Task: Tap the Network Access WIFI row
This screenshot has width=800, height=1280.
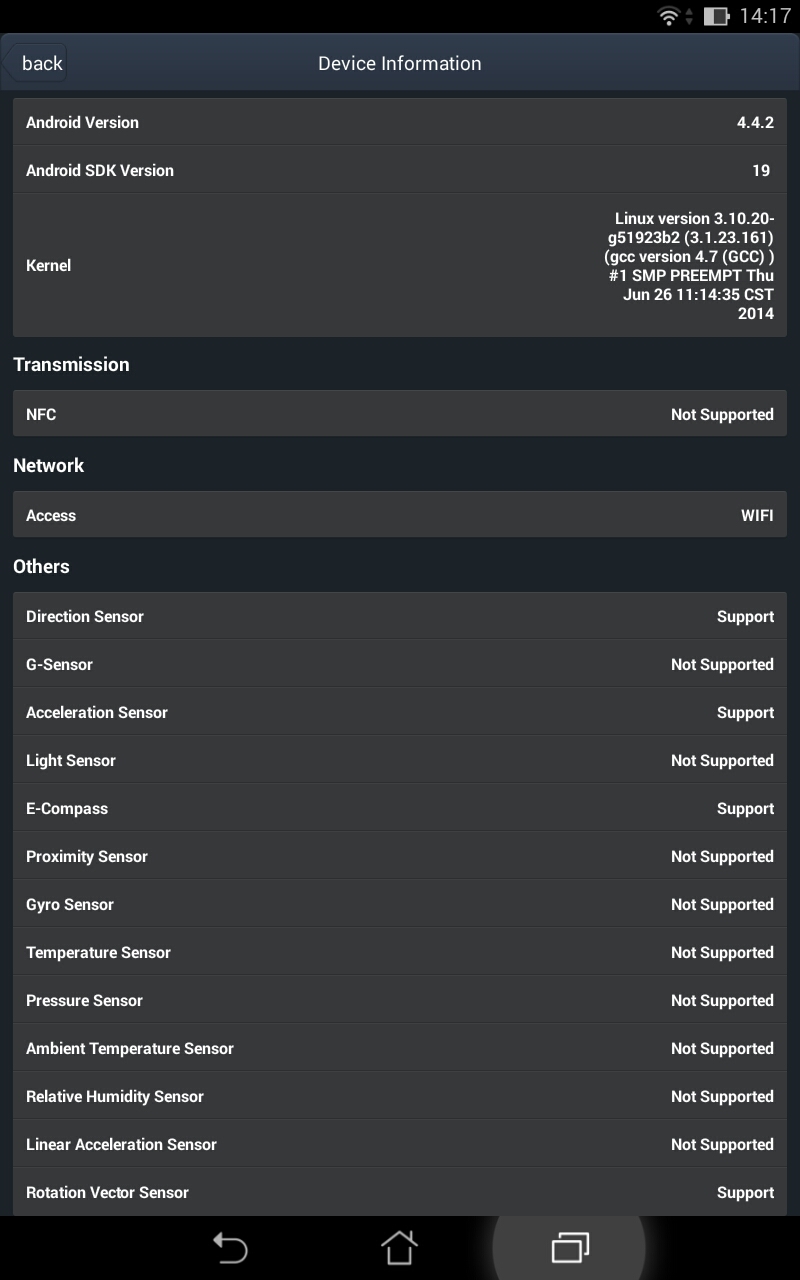Action: pos(400,515)
